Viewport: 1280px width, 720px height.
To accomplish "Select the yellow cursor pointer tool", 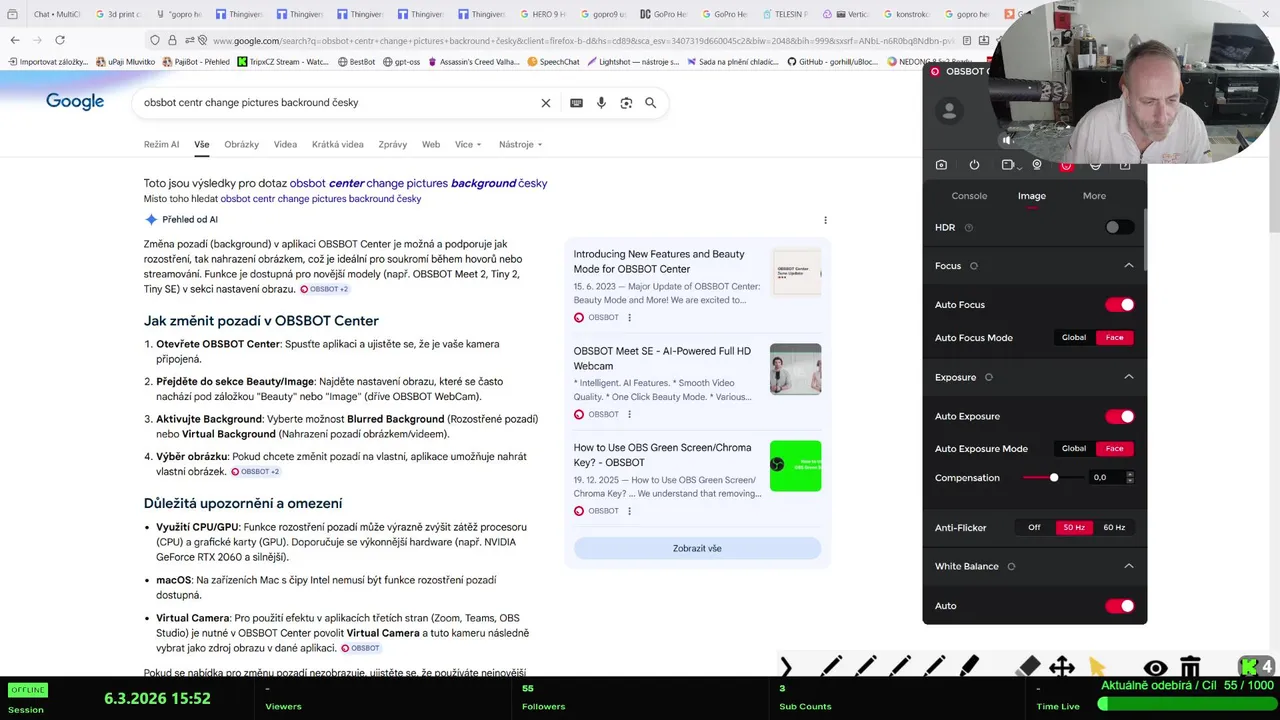I will point(1097,667).
